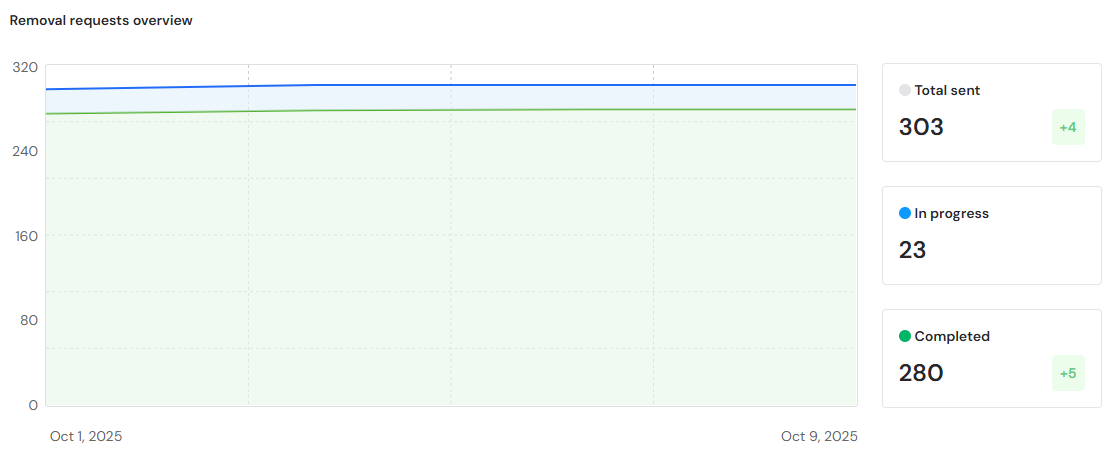
Task: Select the In progress label
Action: point(951,213)
